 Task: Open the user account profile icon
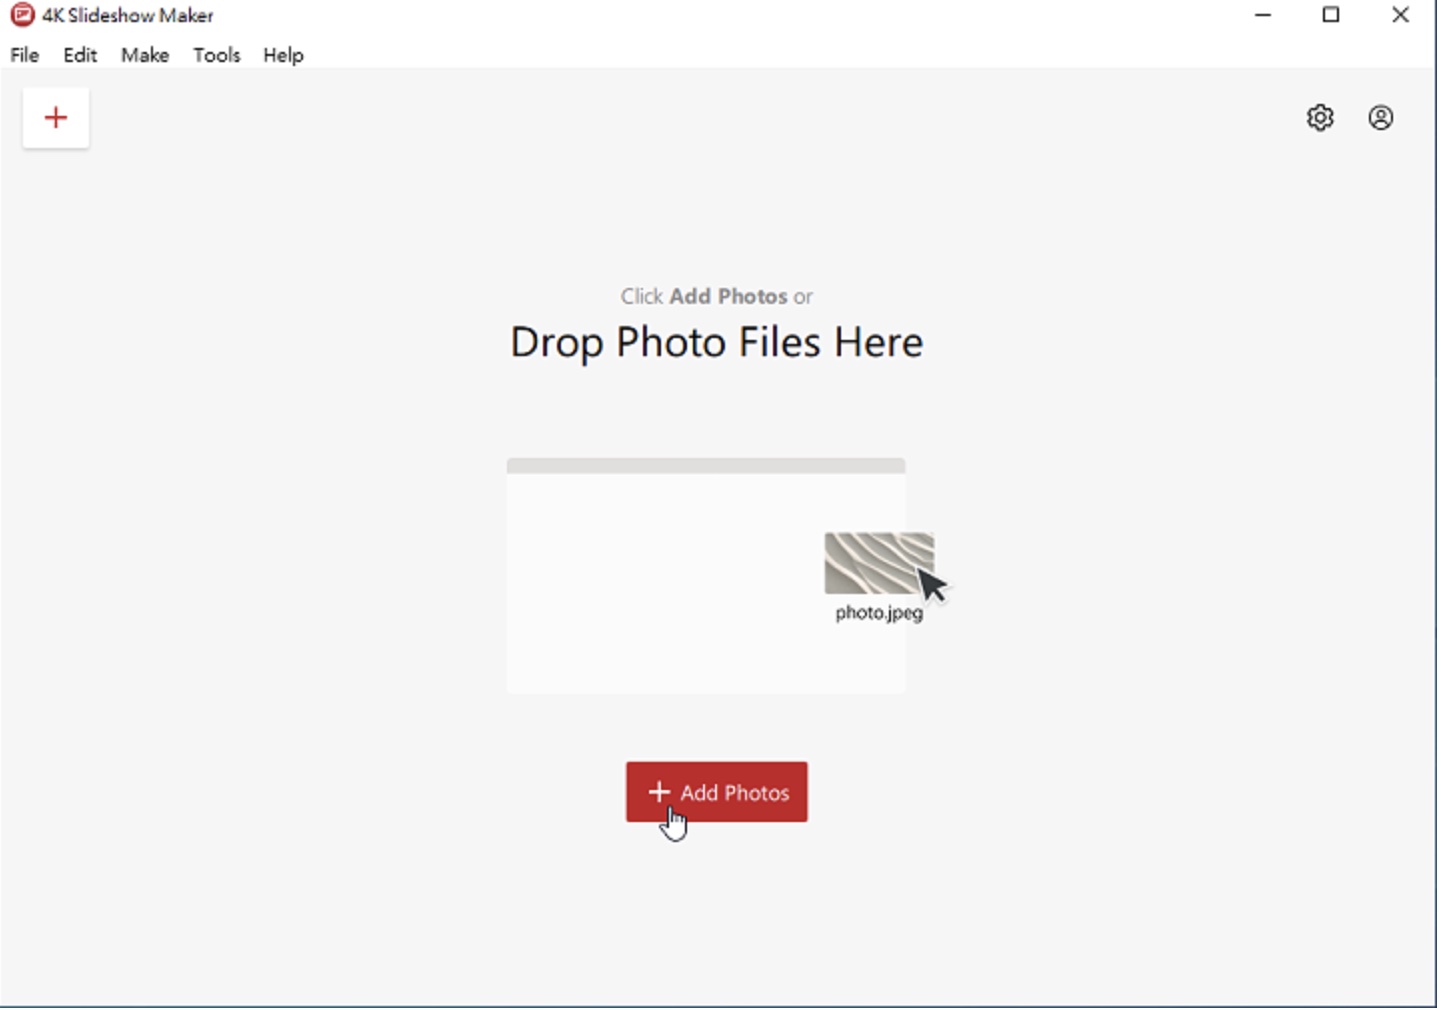(x=1381, y=118)
